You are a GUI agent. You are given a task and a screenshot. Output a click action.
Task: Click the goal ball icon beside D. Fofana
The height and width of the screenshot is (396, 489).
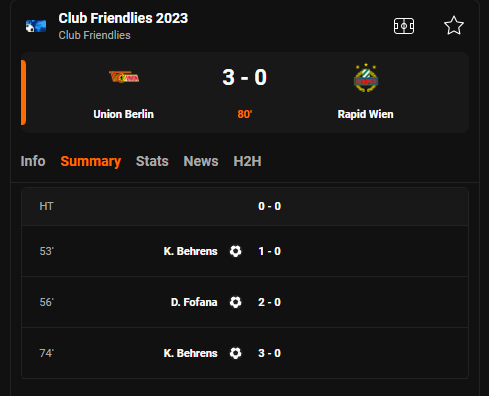pos(235,302)
